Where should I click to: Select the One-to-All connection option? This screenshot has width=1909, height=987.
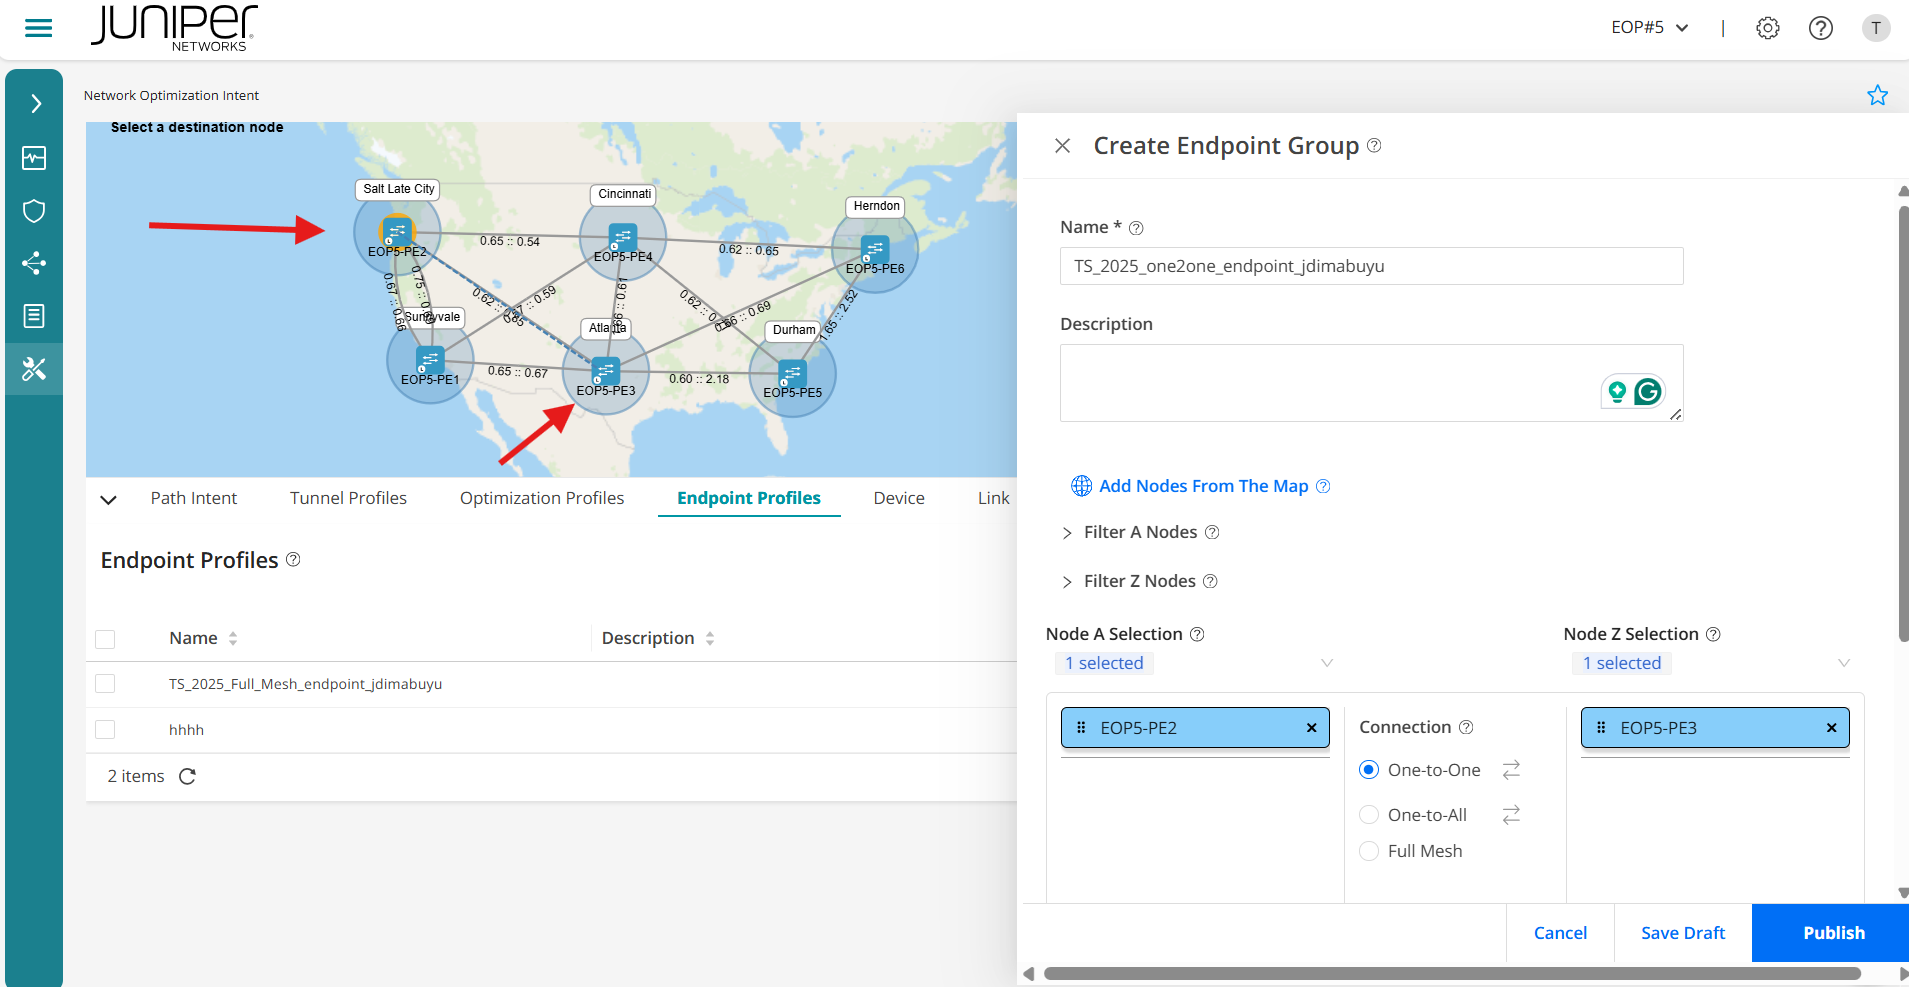pyautogui.click(x=1369, y=814)
